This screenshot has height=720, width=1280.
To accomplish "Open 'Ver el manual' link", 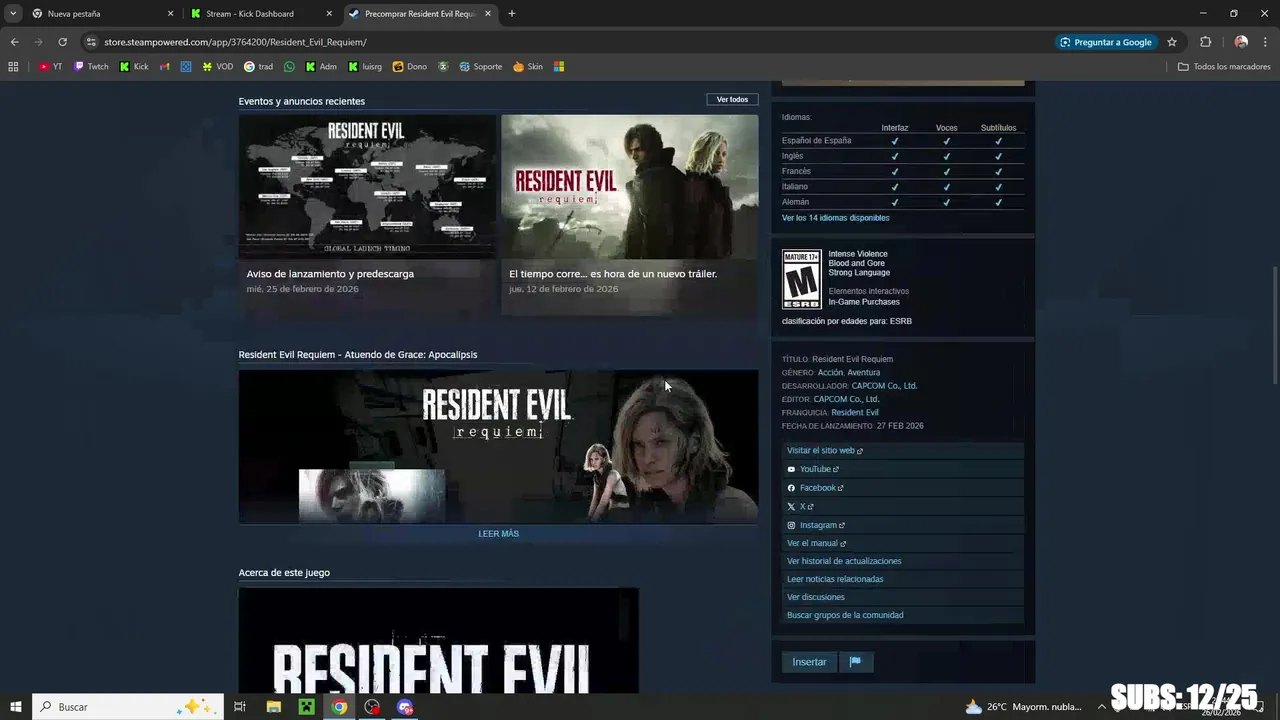I will point(816,543).
